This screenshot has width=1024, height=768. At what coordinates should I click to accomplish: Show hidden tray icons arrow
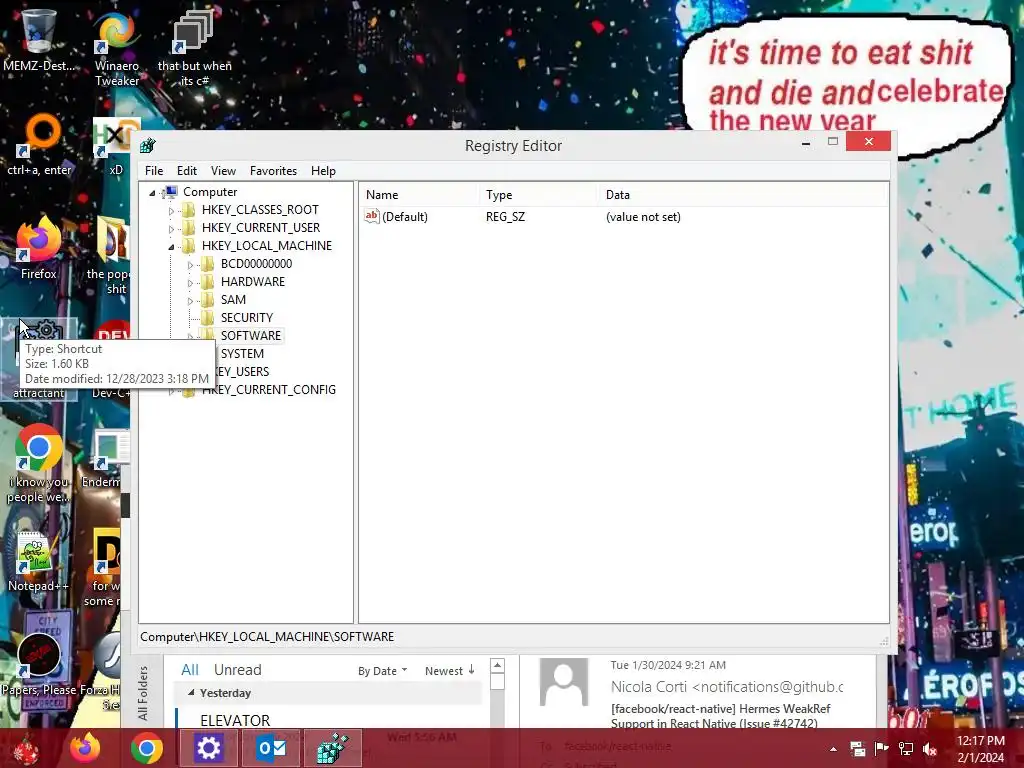coord(833,749)
